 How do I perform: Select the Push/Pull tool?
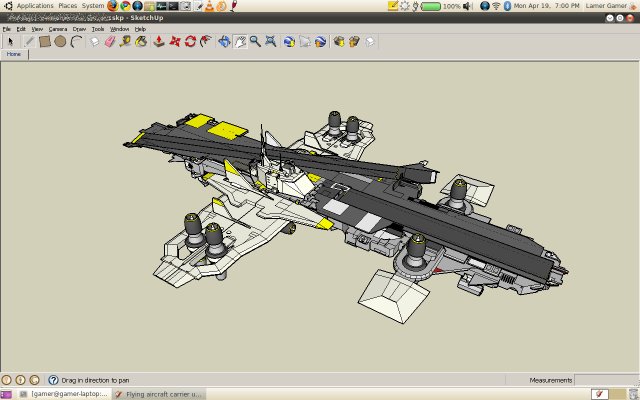point(158,42)
